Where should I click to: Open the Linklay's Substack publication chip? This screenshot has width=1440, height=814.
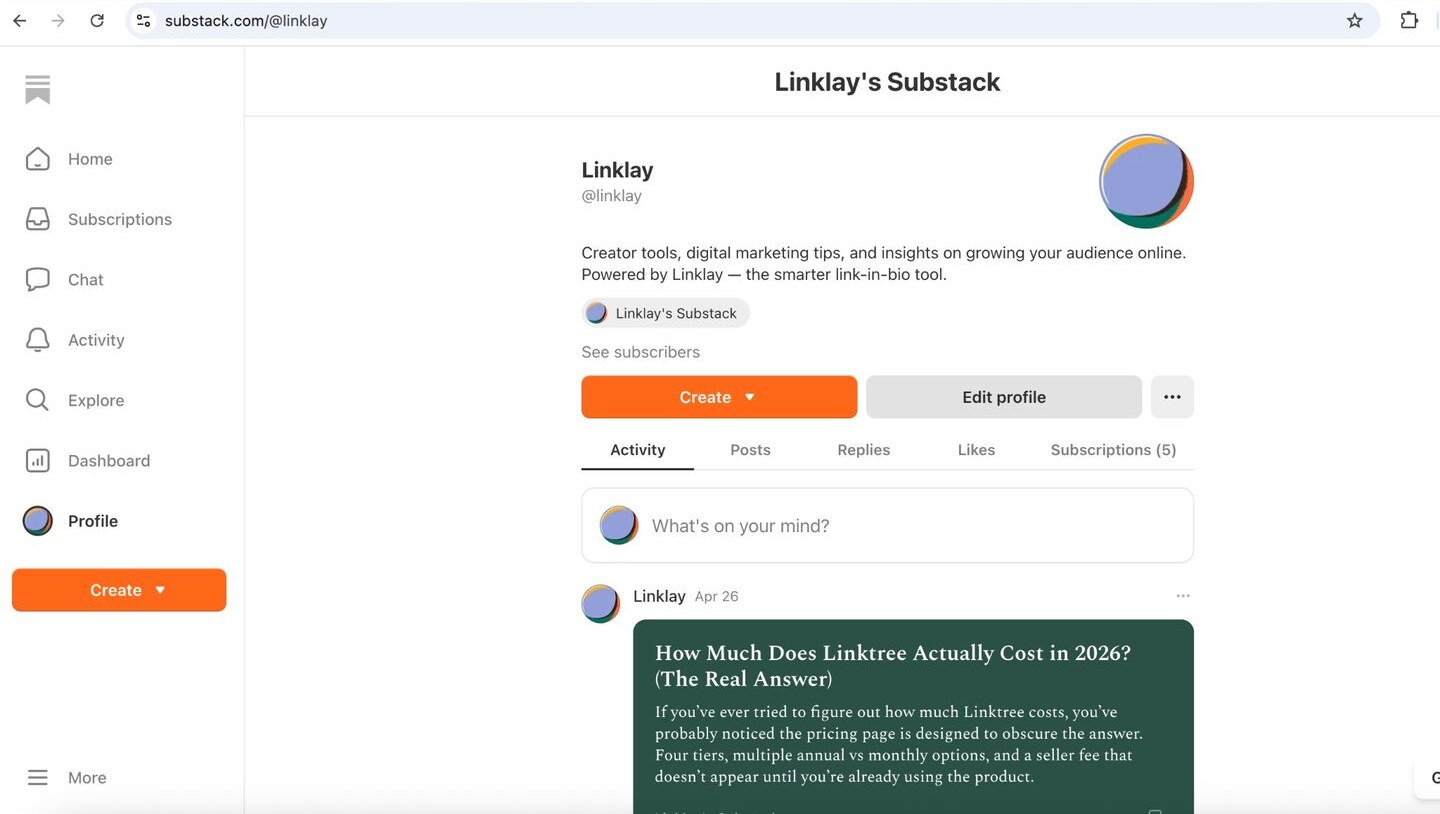pos(665,313)
